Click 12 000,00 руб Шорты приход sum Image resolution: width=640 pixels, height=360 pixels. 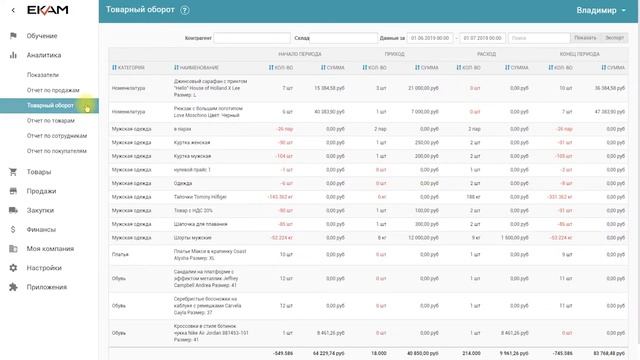click(x=423, y=238)
